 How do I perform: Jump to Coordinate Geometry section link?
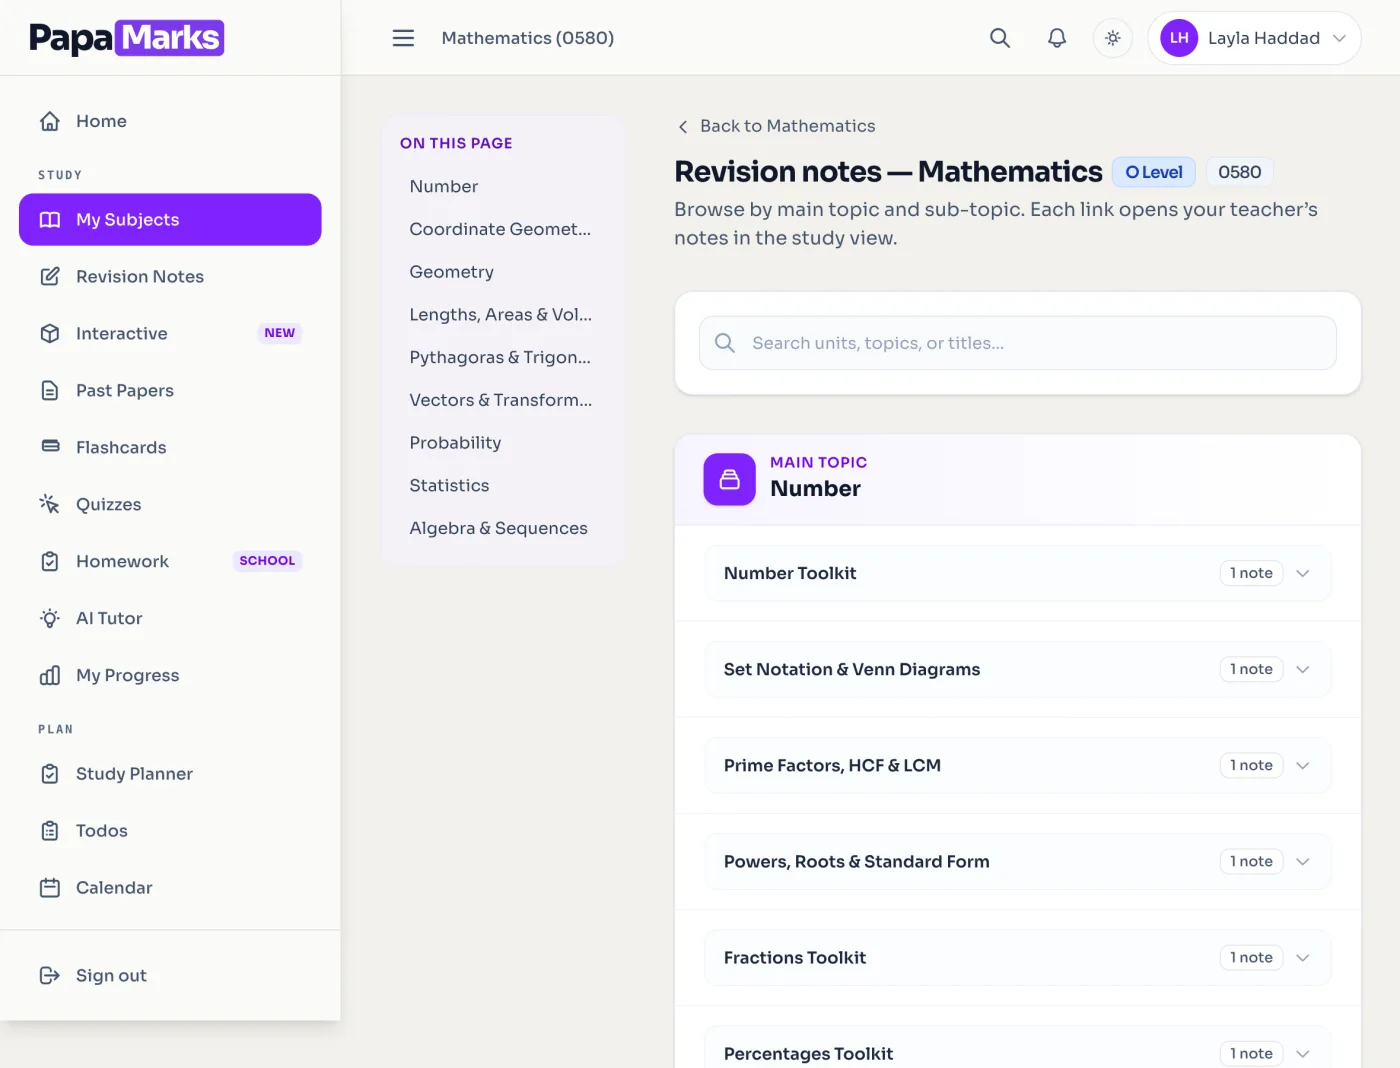[x=500, y=229]
